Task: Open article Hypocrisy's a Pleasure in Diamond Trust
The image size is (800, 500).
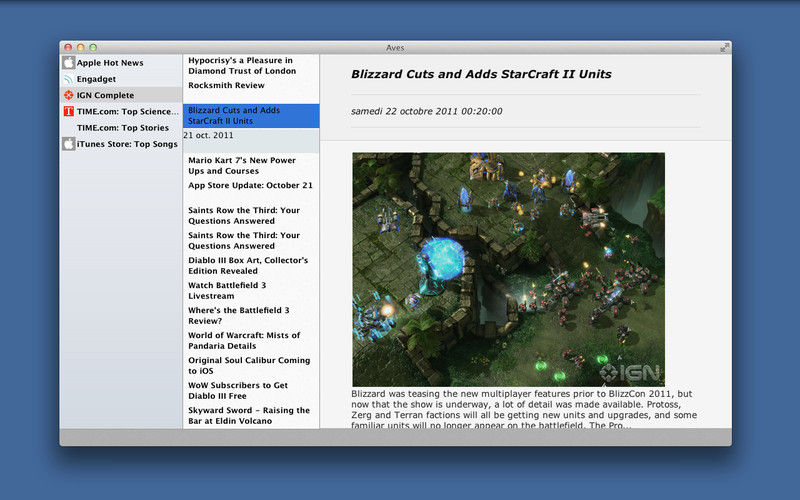Action: tap(251, 66)
